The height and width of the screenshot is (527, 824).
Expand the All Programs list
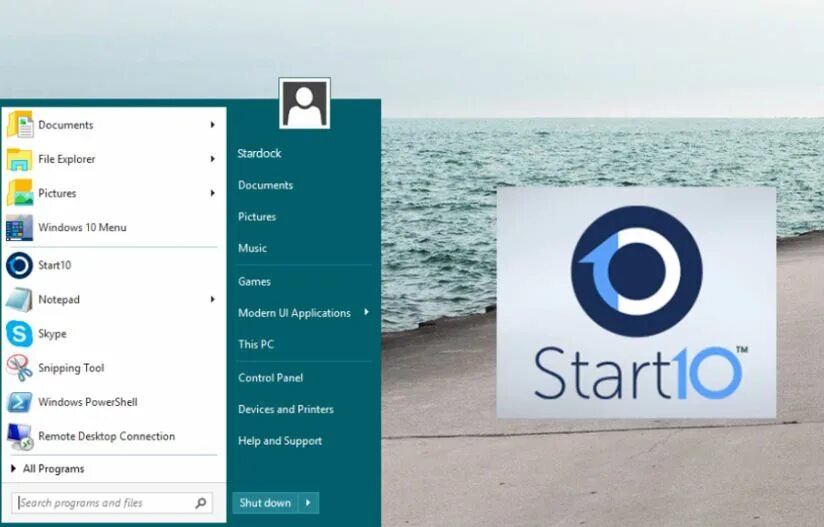(48, 469)
